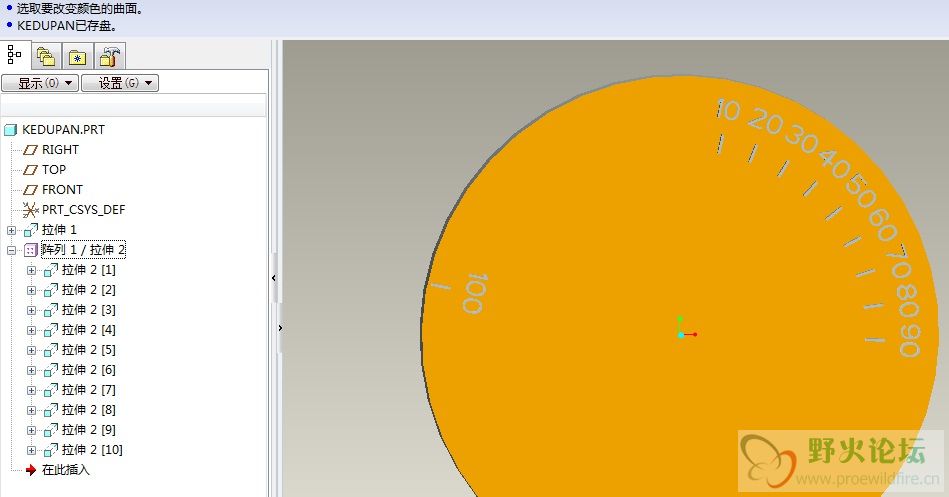
Task: Select PRT_CSYS_DEF coordinate system
Action: click(x=83, y=209)
